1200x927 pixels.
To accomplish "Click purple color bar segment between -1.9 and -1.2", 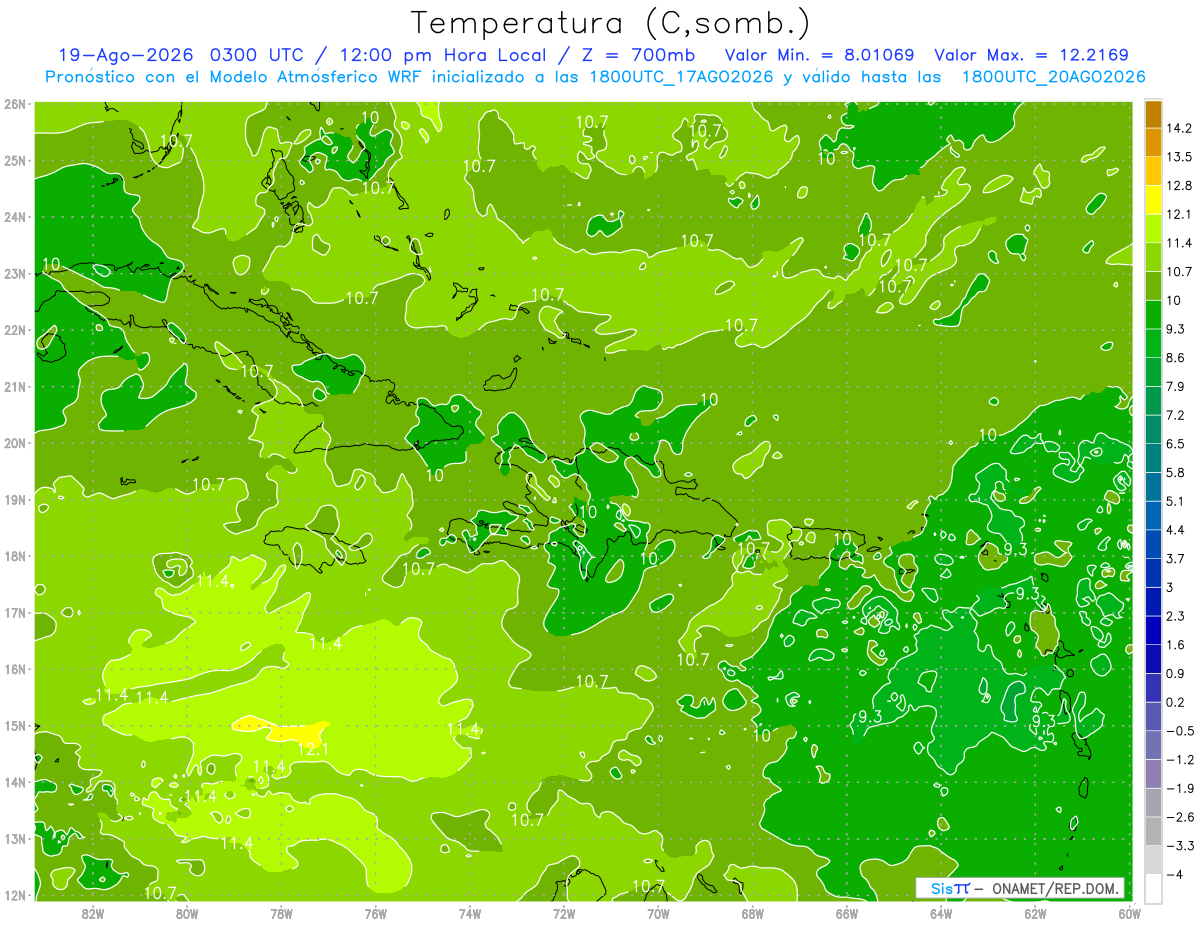I will (1153, 773).
